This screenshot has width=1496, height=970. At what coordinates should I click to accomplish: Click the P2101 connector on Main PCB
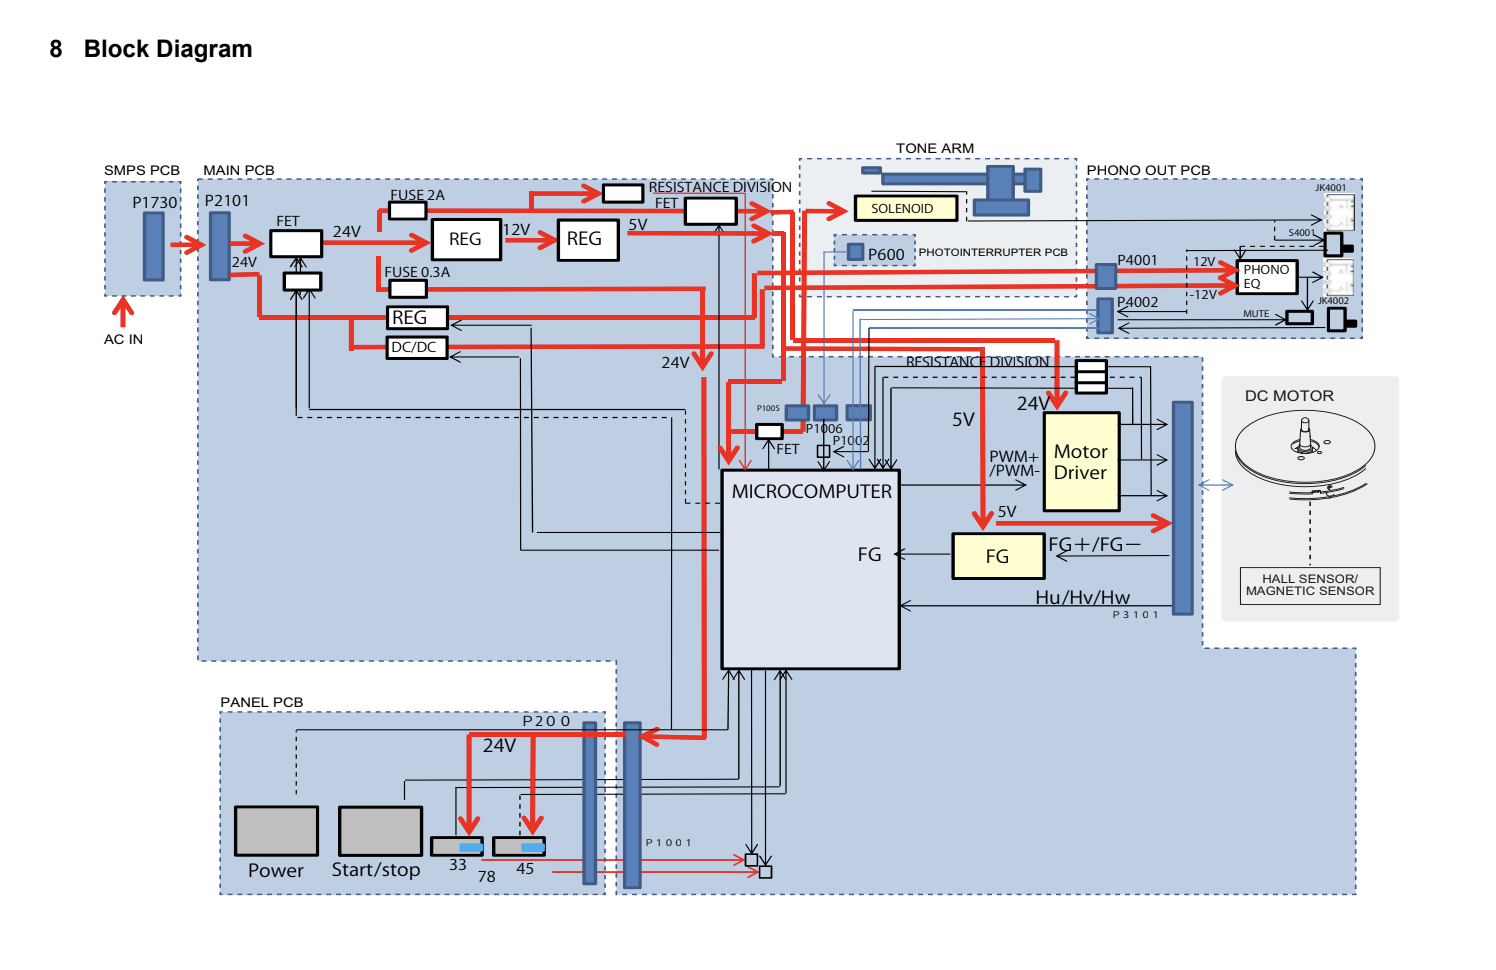tap(220, 245)
